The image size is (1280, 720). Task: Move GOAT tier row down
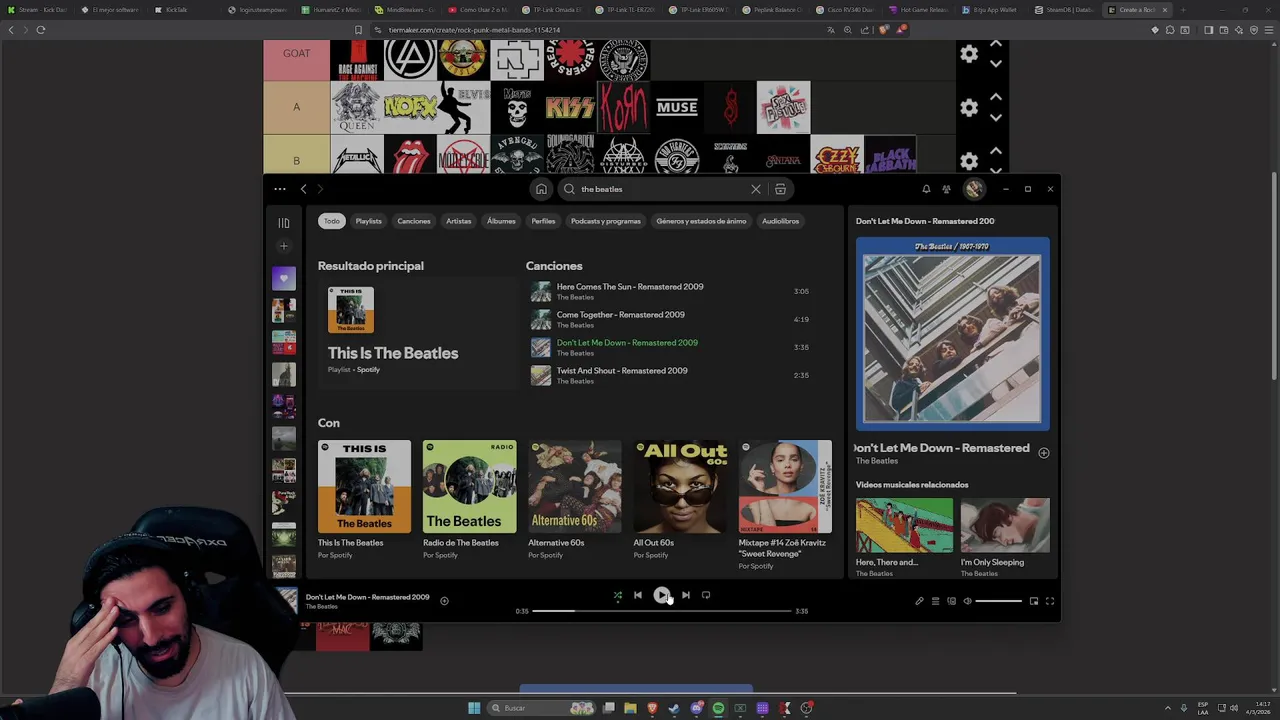click(x=996, y=64)
